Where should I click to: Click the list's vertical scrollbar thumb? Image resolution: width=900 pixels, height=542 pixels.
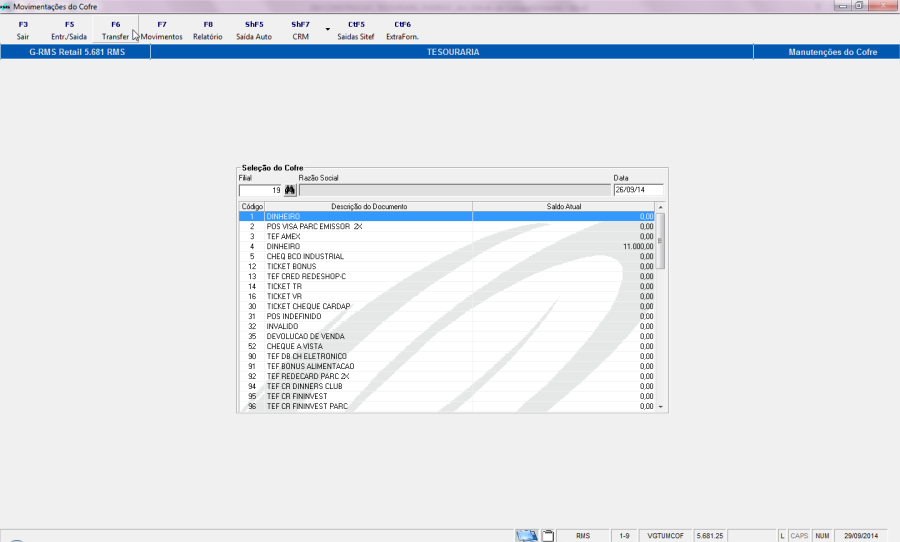(661, 241)
